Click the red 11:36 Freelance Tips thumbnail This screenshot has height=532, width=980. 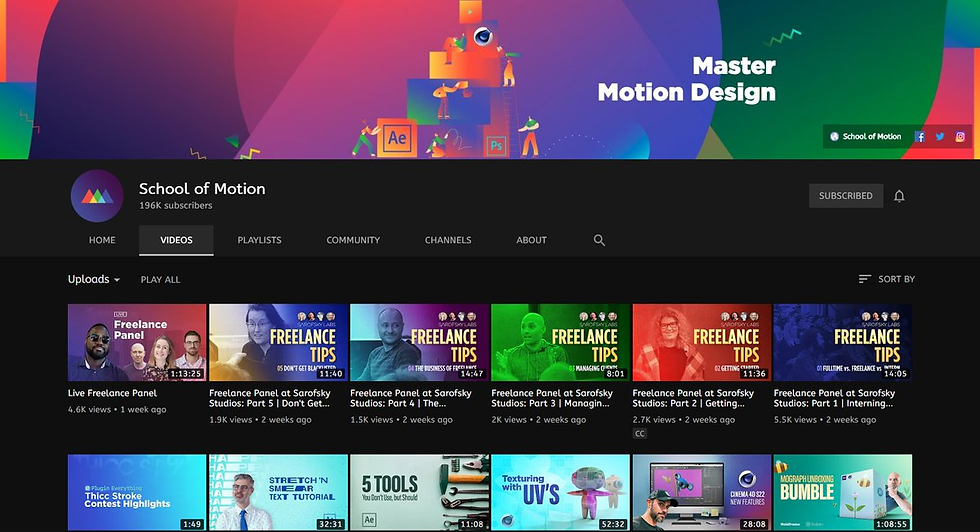[702, 343]
